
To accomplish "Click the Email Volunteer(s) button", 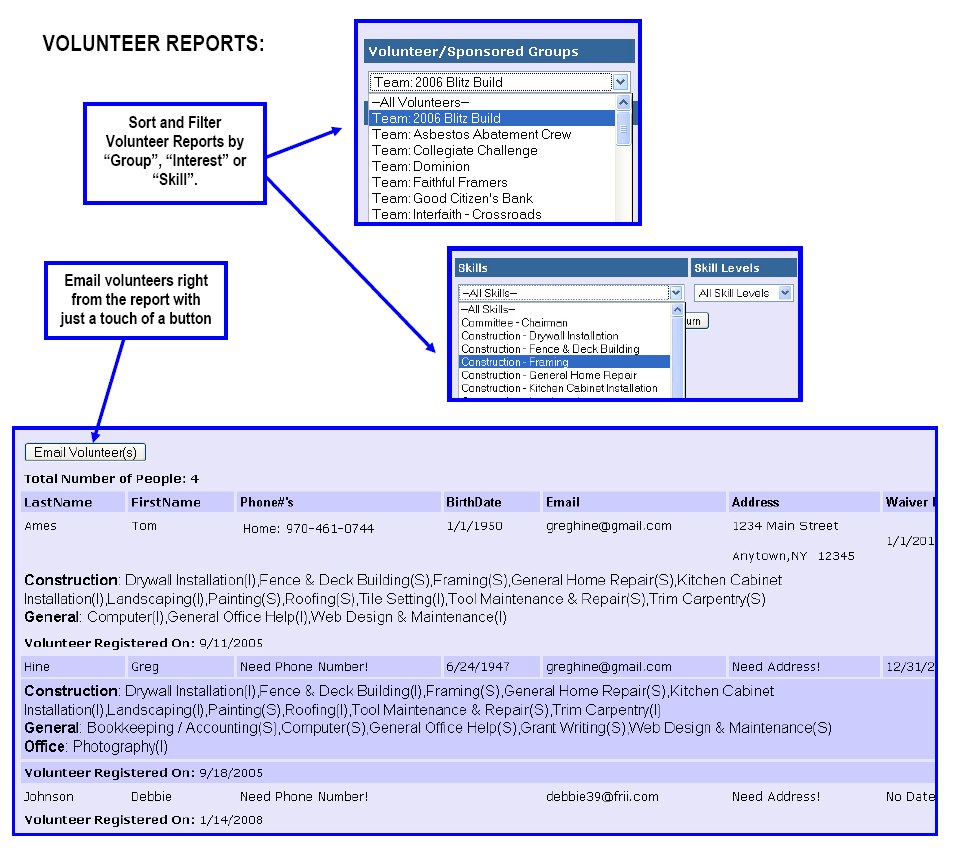I will (x=85, y=452).
